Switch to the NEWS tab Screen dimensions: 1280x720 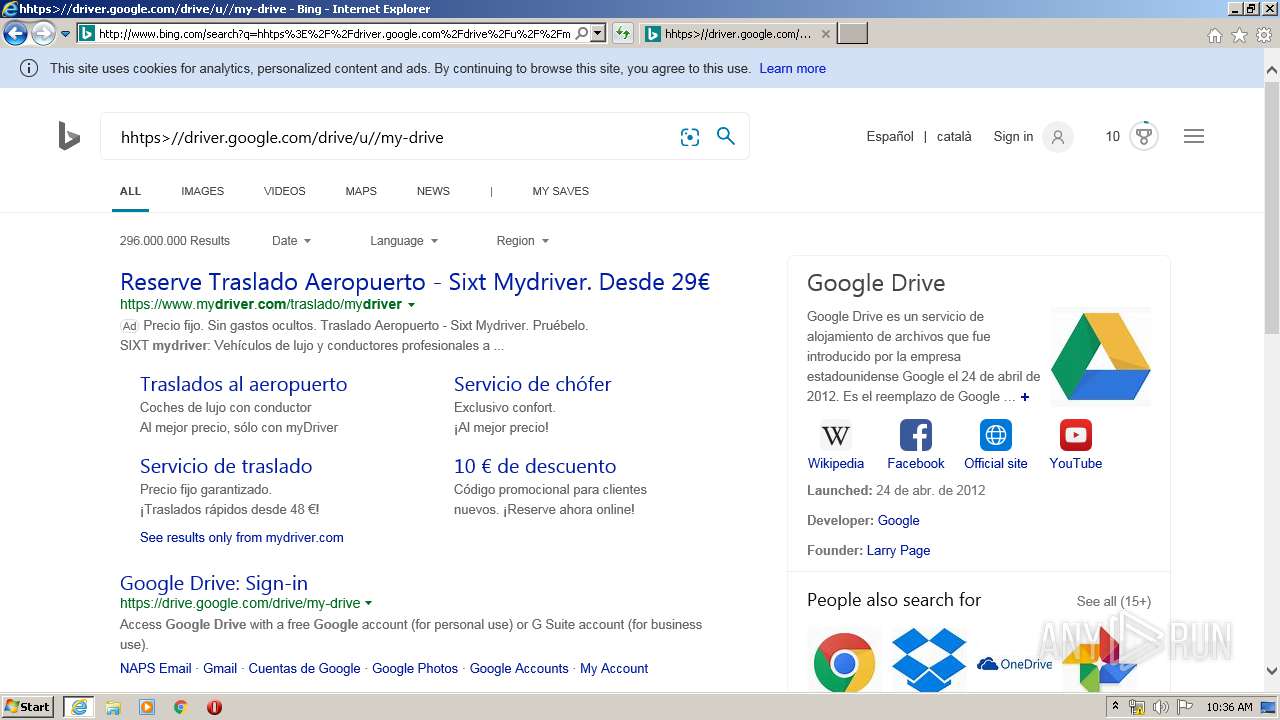tap(433, 191)
